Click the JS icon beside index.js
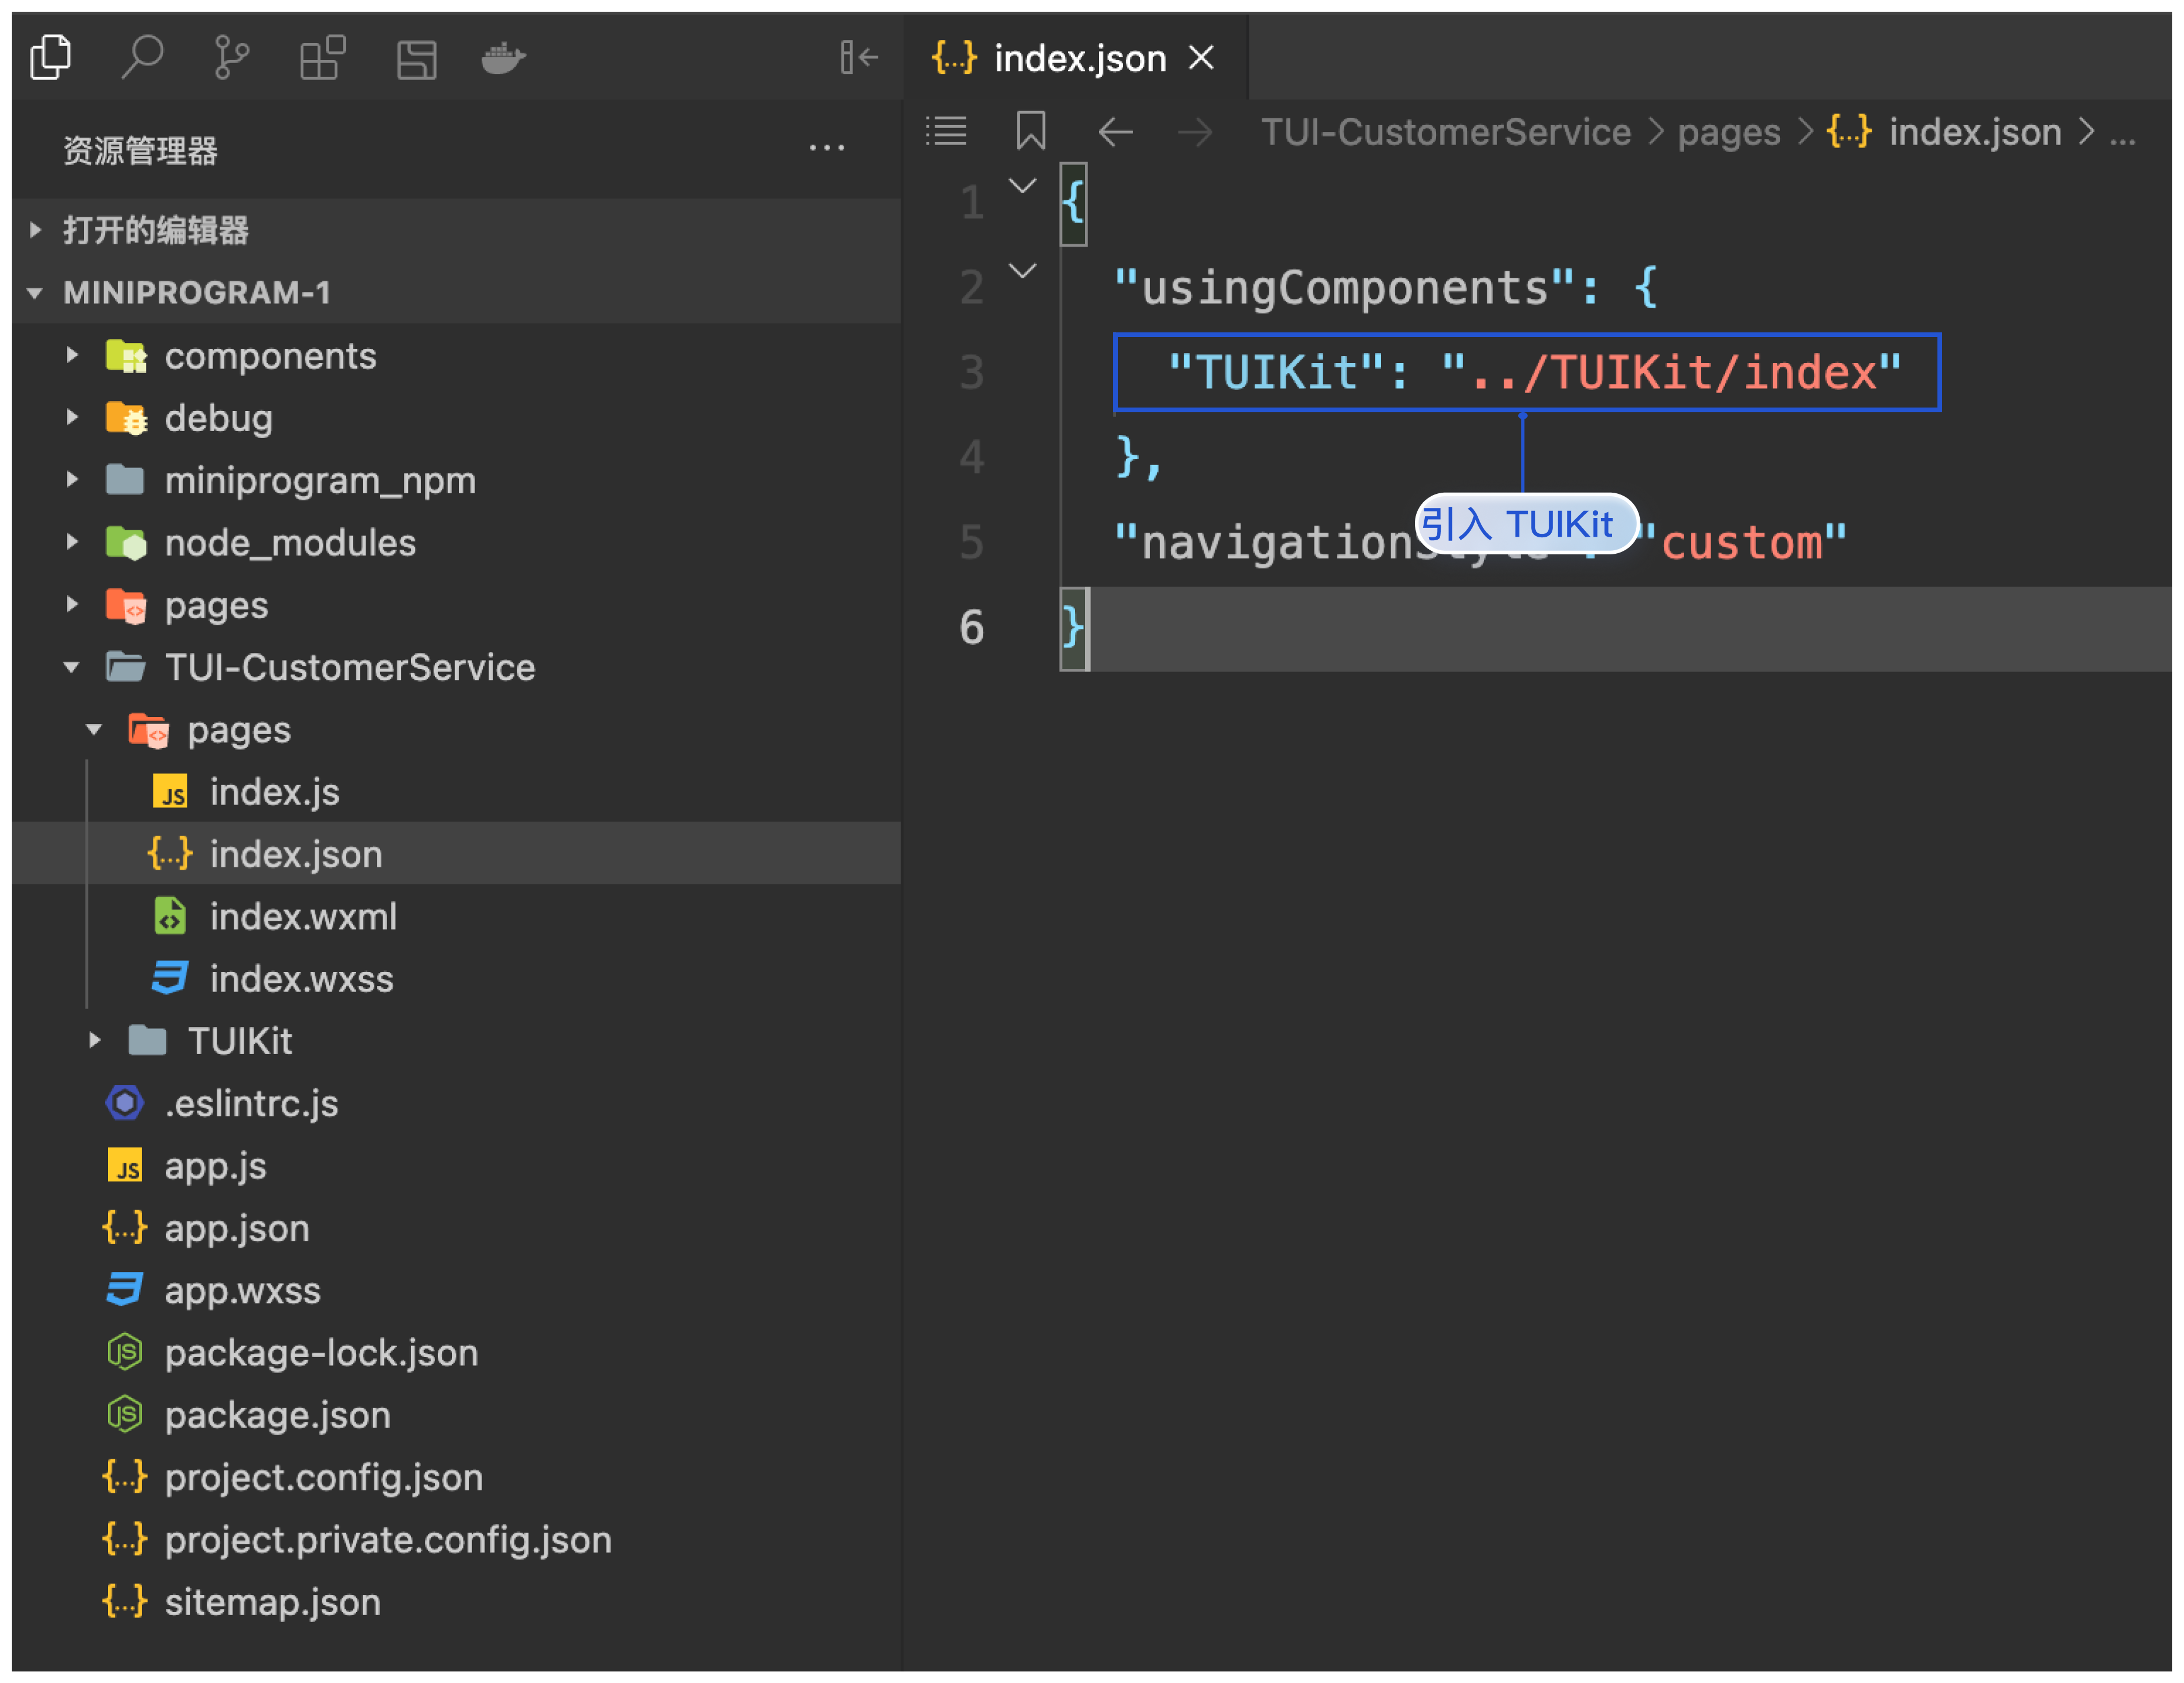This screenshot has width=2184, height=1683. click(x=170, y=792)
